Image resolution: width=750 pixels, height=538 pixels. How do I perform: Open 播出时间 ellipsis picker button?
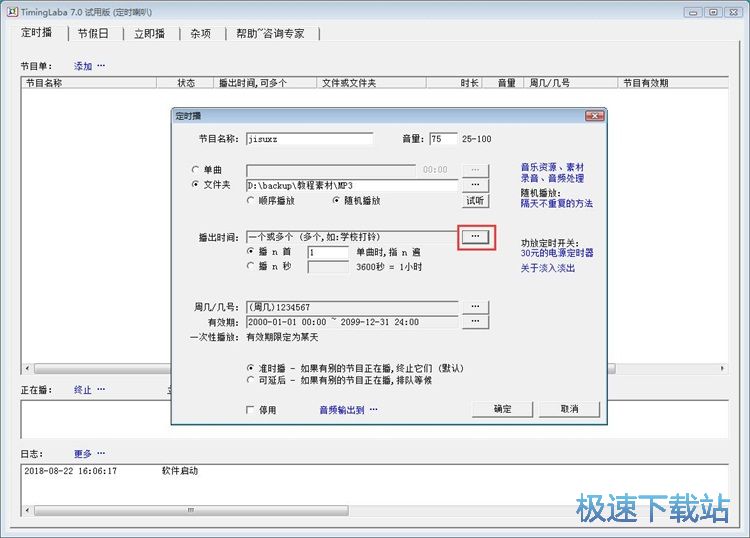click(475, 237)
